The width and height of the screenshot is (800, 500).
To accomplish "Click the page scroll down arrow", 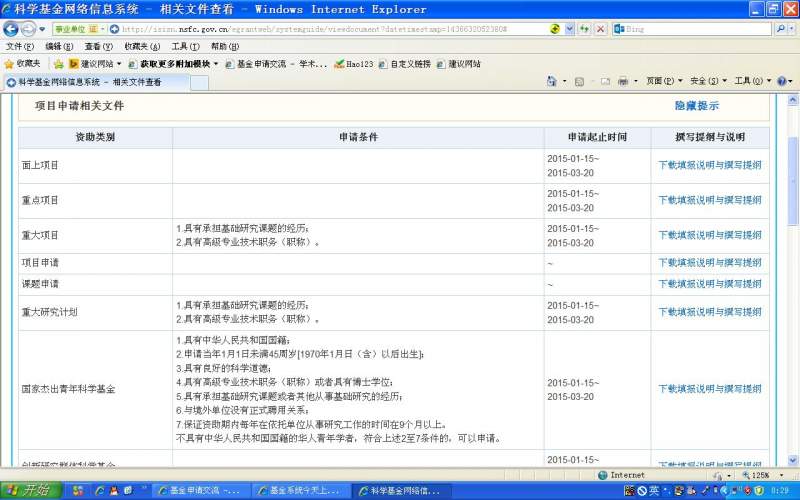I will [793, 460].
